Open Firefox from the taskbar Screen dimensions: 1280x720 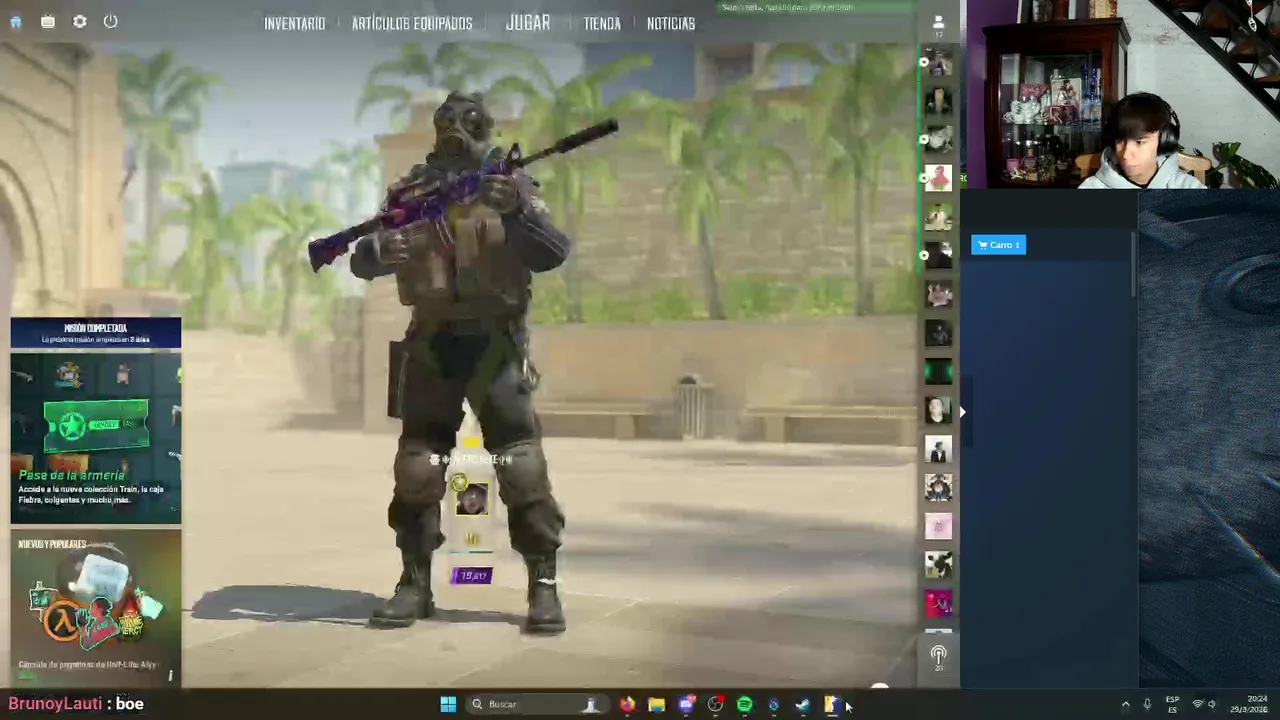627,705
